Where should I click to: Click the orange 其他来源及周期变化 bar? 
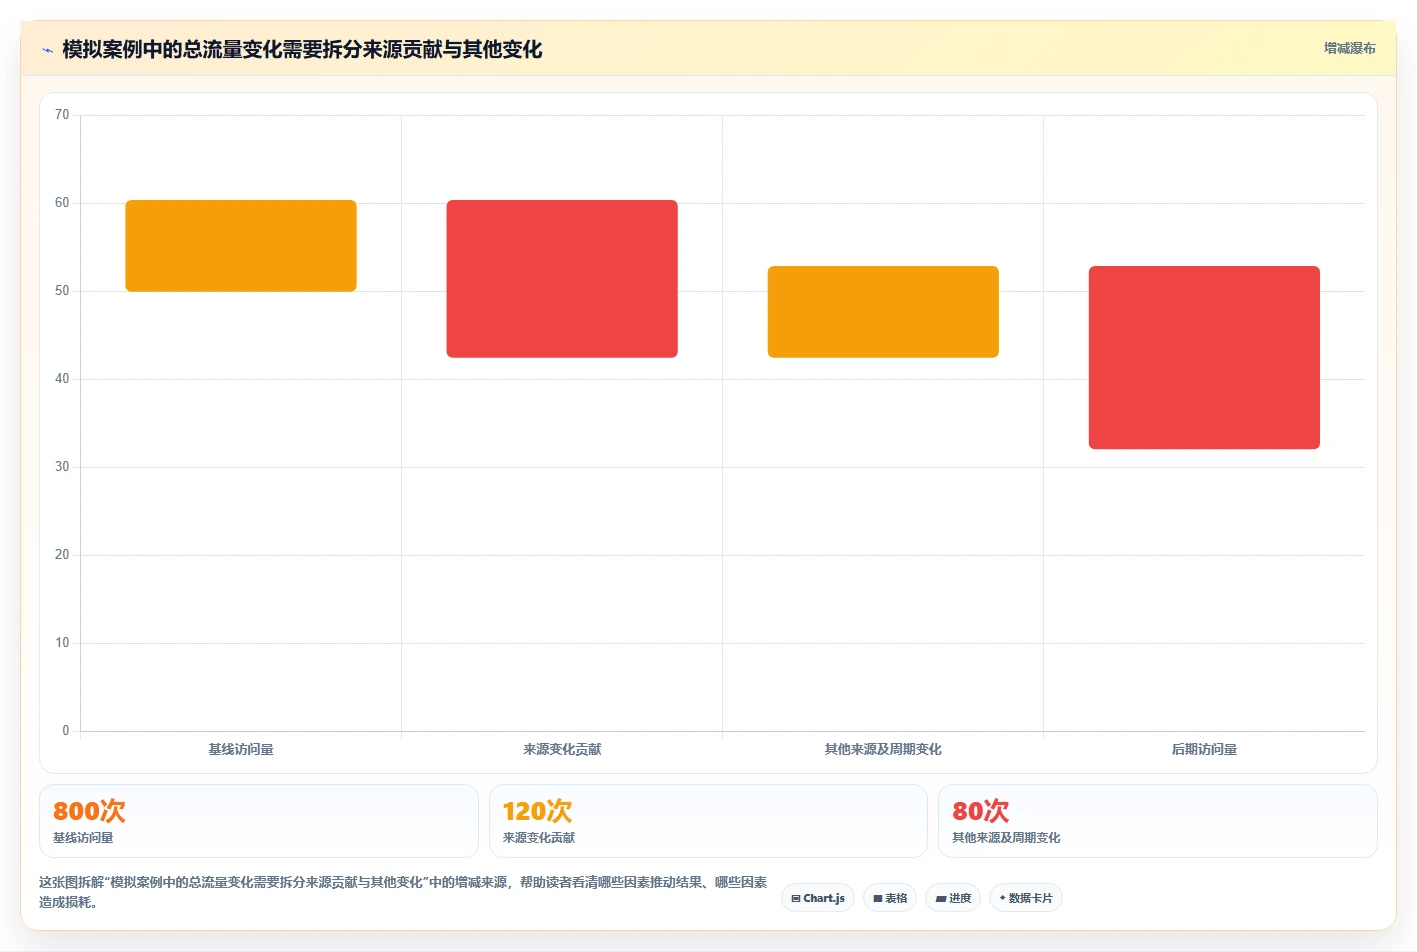[883, 312]
